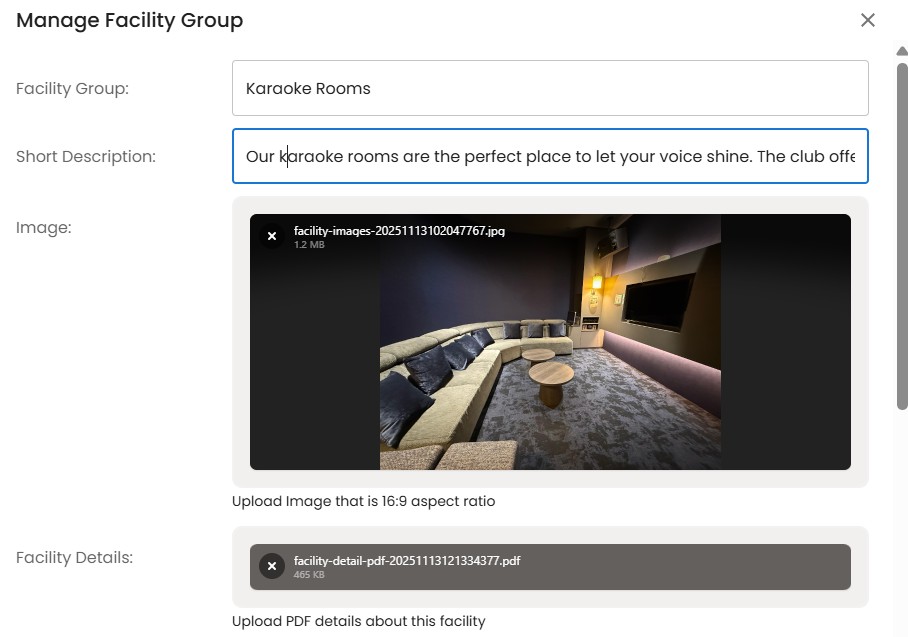Click the Short Description label

86,156
